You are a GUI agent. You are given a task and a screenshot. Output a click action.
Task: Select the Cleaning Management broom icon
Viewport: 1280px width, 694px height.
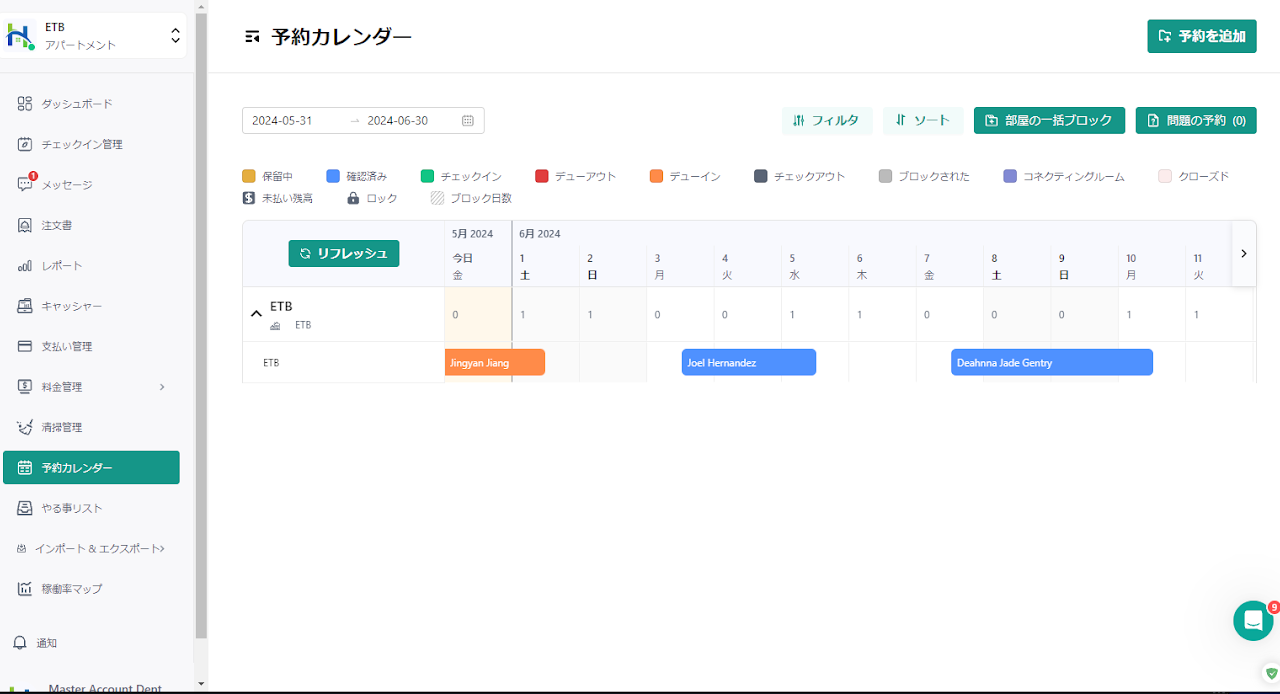coord(25,427)
